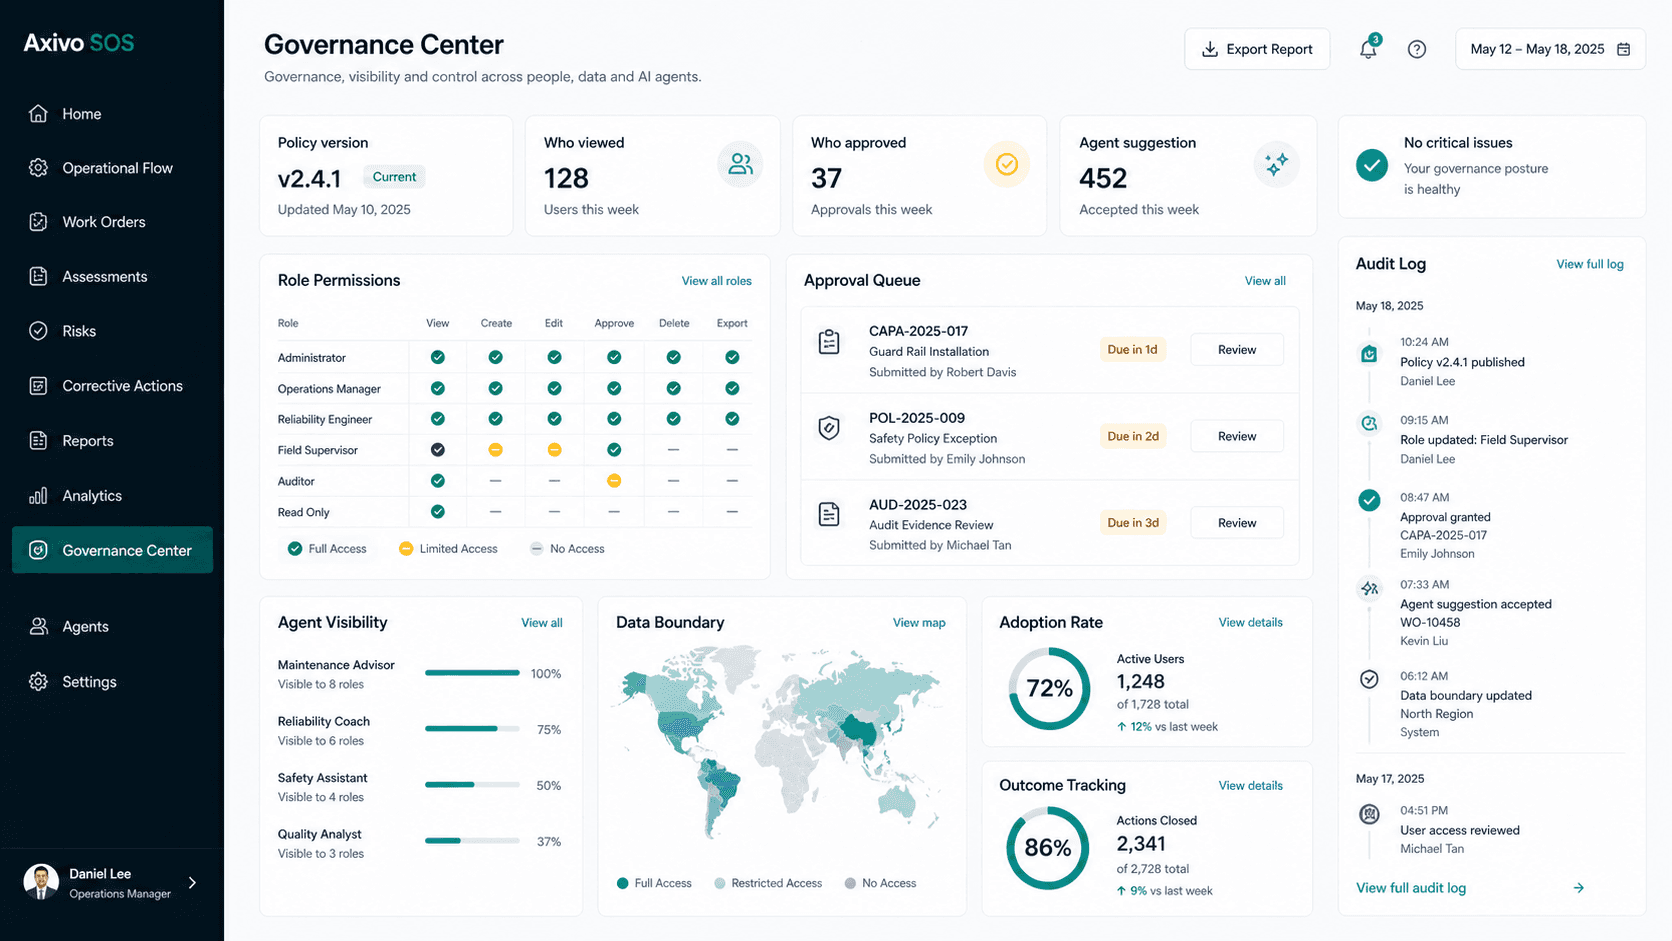Click the Operational Flow gear icon
Screen dimensions: 1672x941
pos(38,167)
